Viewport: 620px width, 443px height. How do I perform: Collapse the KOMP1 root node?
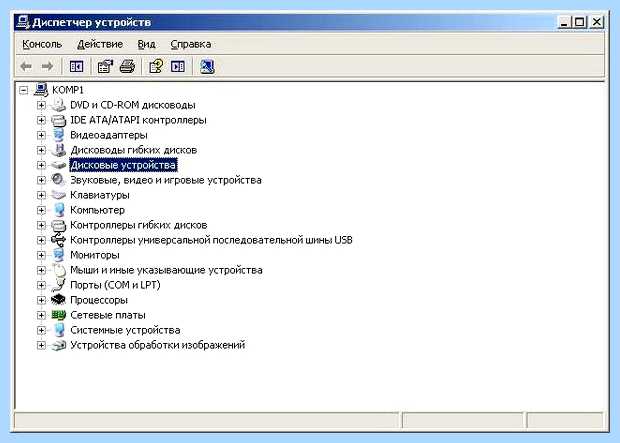[x=24, y=90]
